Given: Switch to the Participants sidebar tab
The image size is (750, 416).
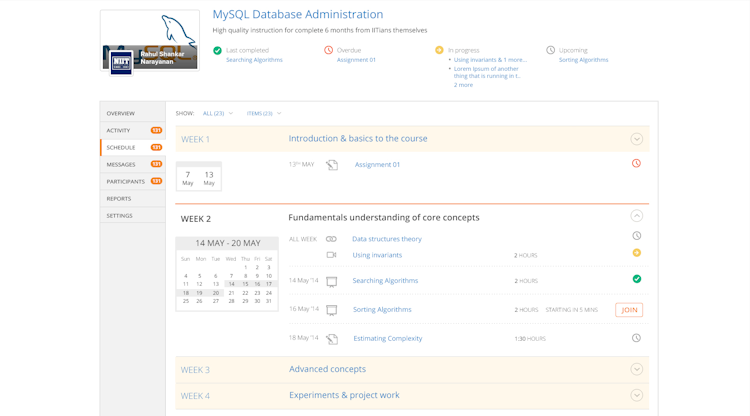Looking at the screenshot, I should tap(125, 181).
